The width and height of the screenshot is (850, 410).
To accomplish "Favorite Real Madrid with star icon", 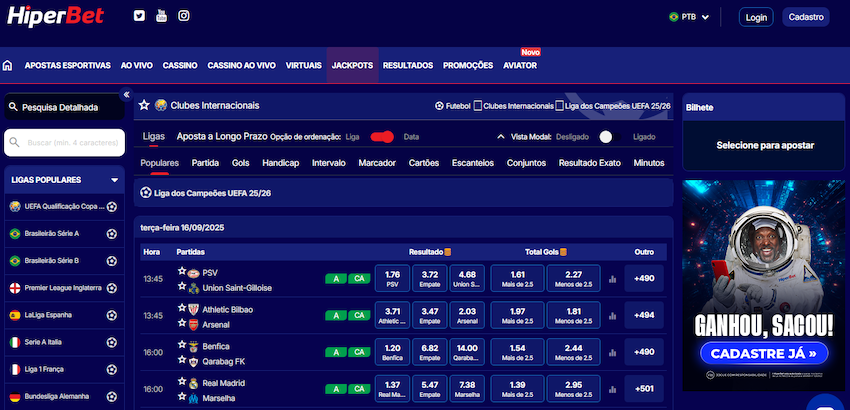I will (182, 381).
